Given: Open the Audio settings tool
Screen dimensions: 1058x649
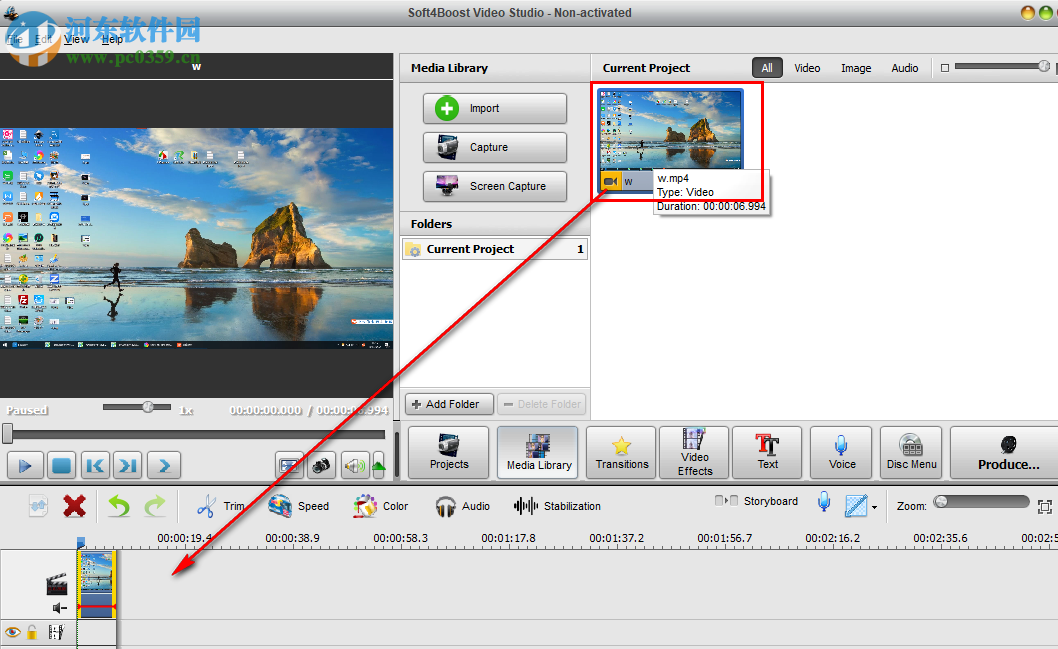Looking at the screenshot, I should 462,506.
